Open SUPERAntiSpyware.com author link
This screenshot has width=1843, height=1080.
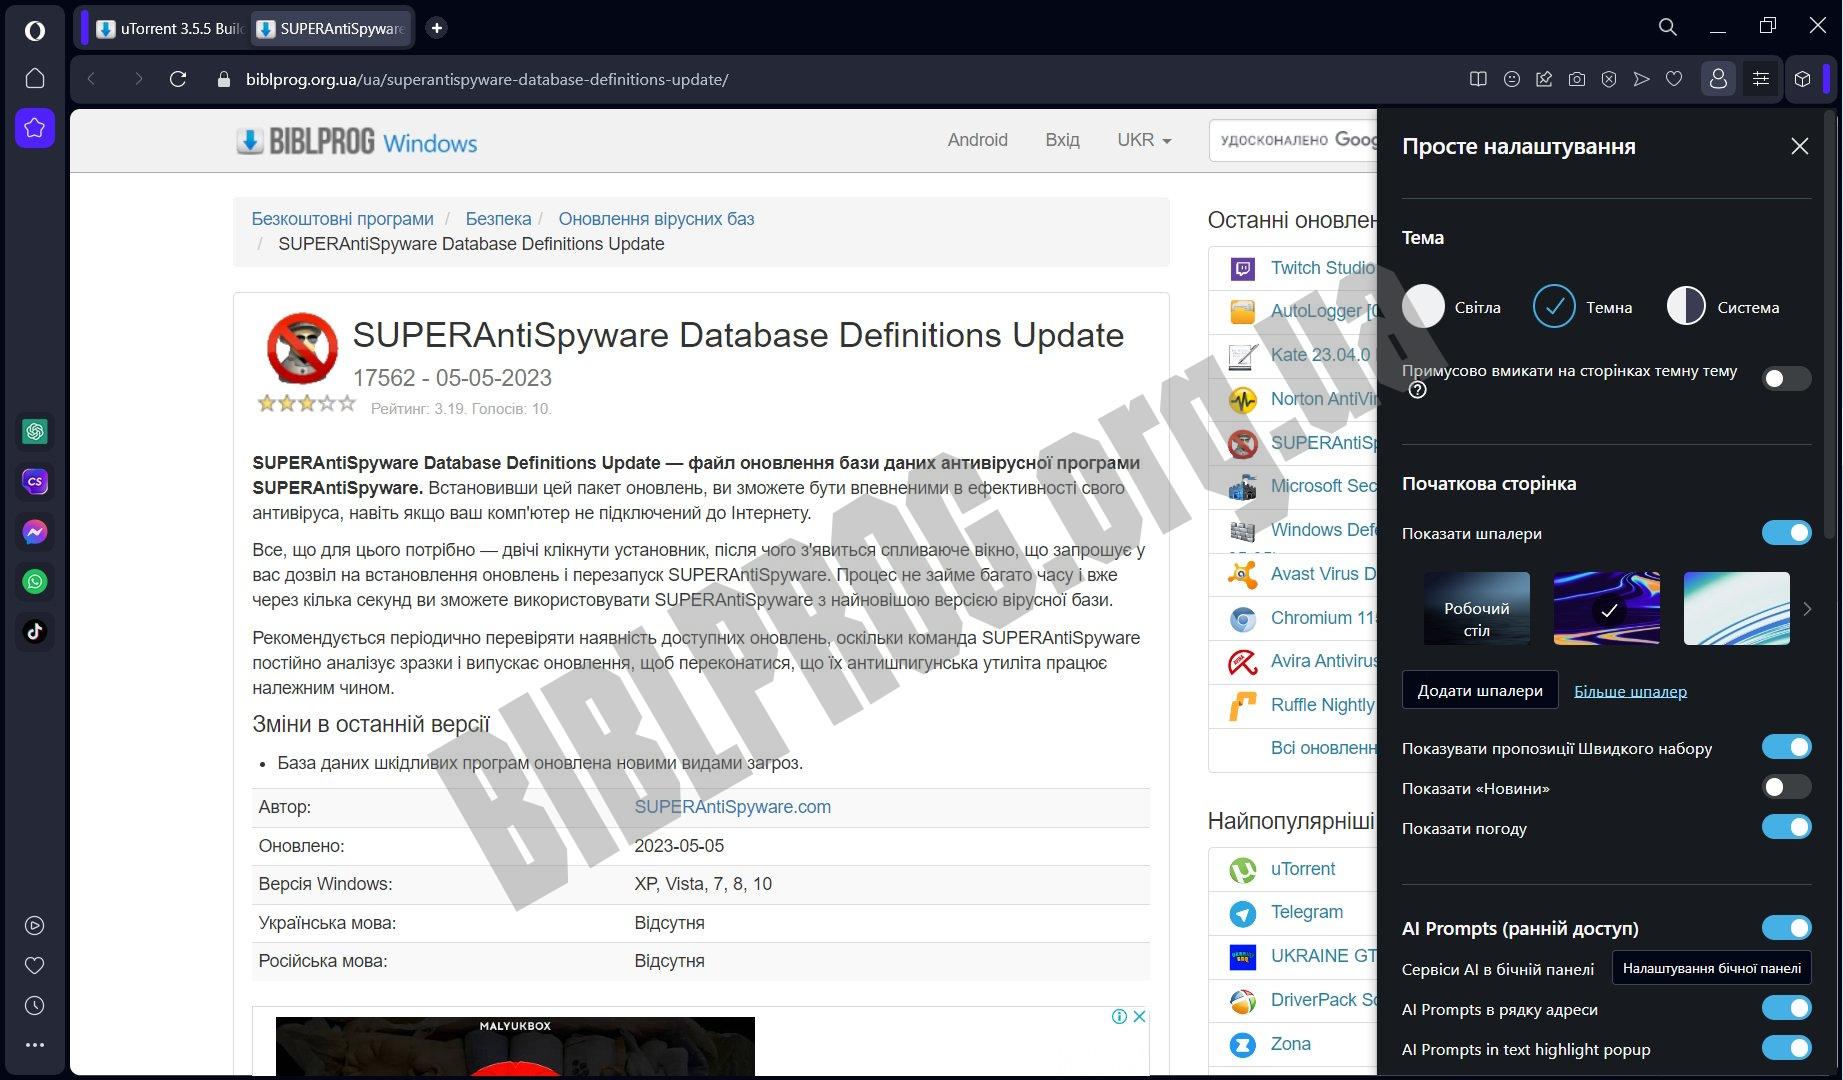click(732, 807)
